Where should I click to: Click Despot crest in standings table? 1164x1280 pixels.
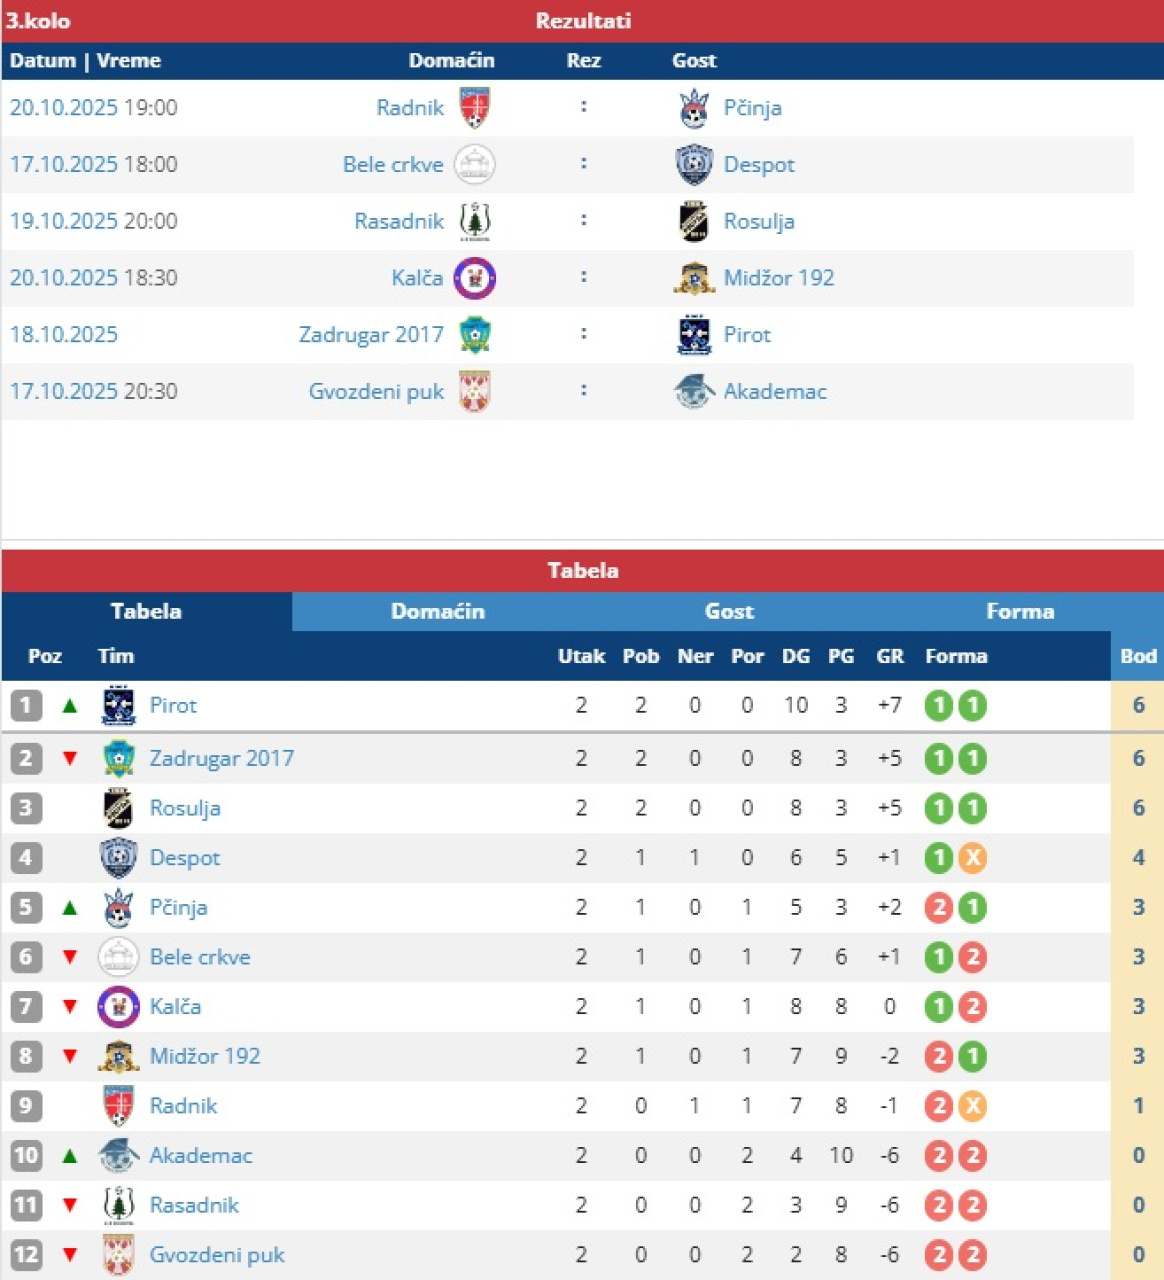(x=119, y=858)
